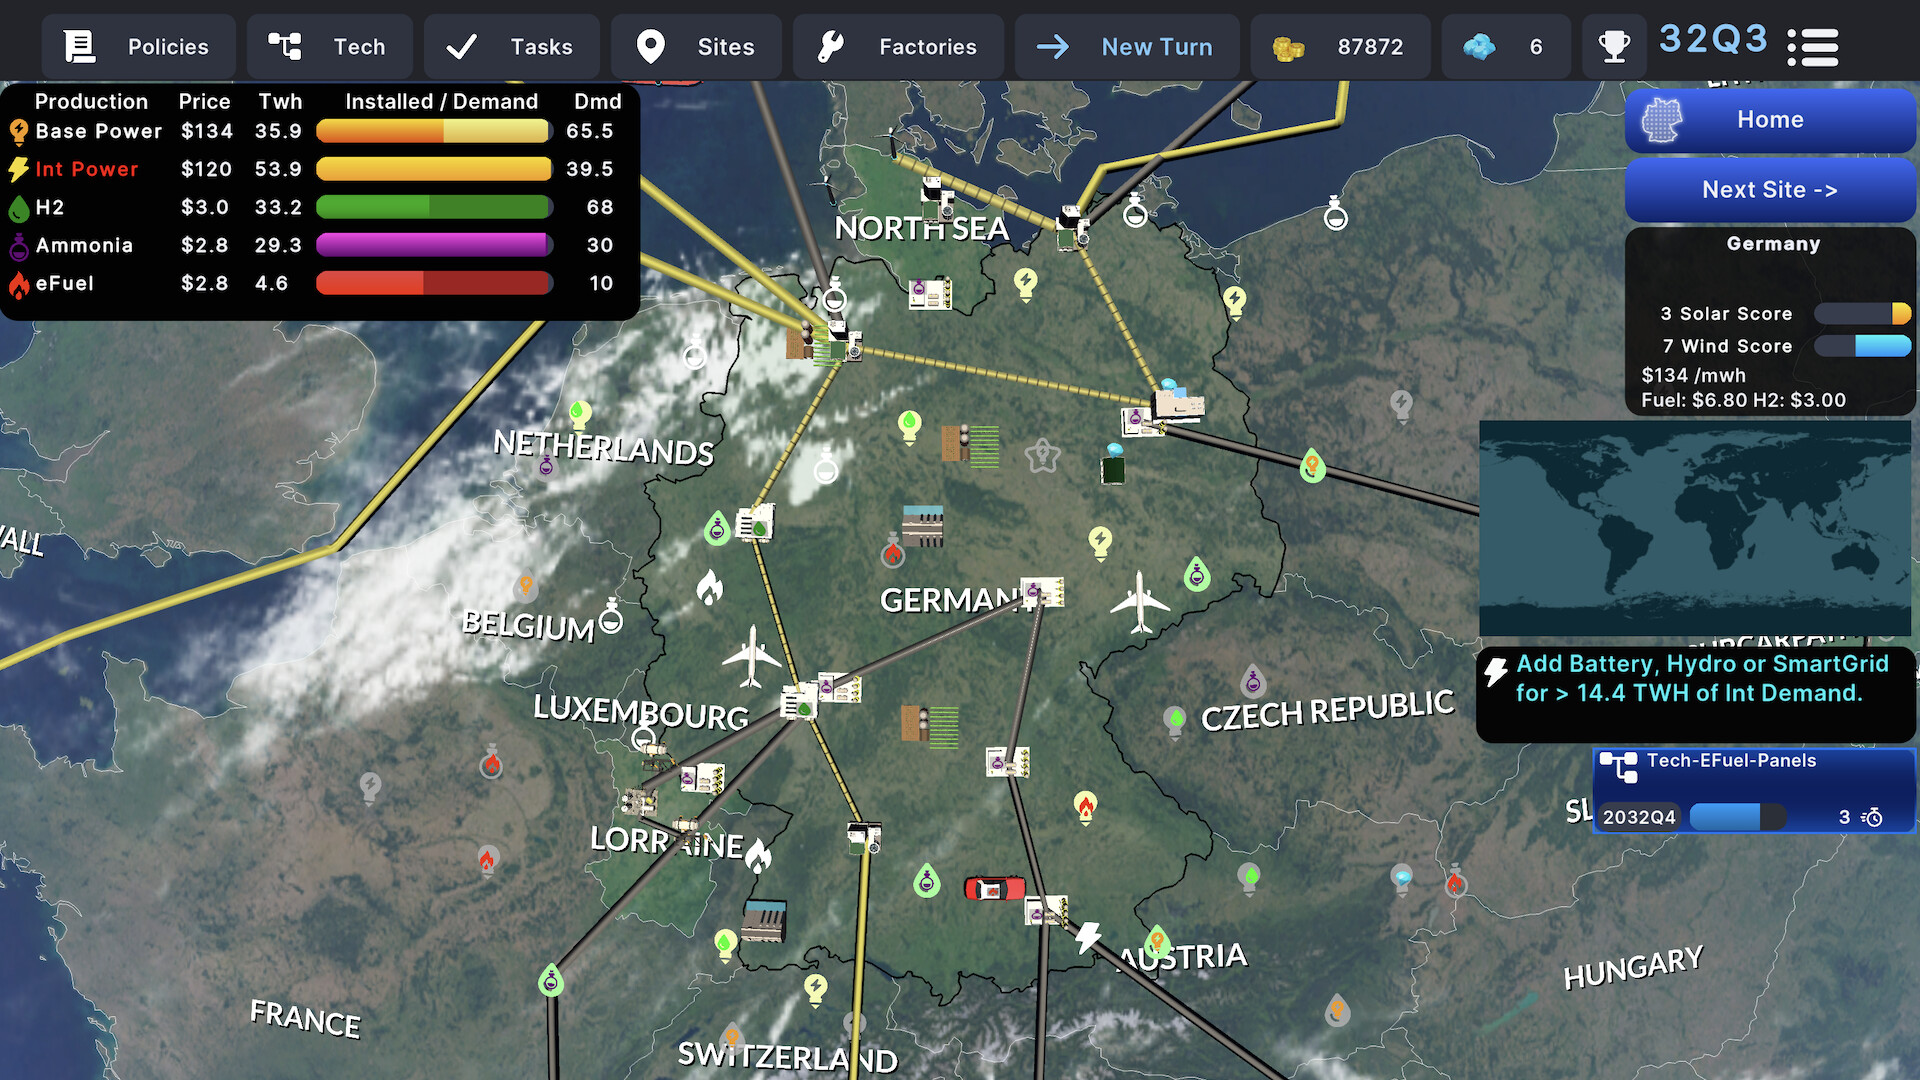Open the trophy achievements icon
The height and width of the screenshot is (1080, 1920).
tap(1614, 47)
